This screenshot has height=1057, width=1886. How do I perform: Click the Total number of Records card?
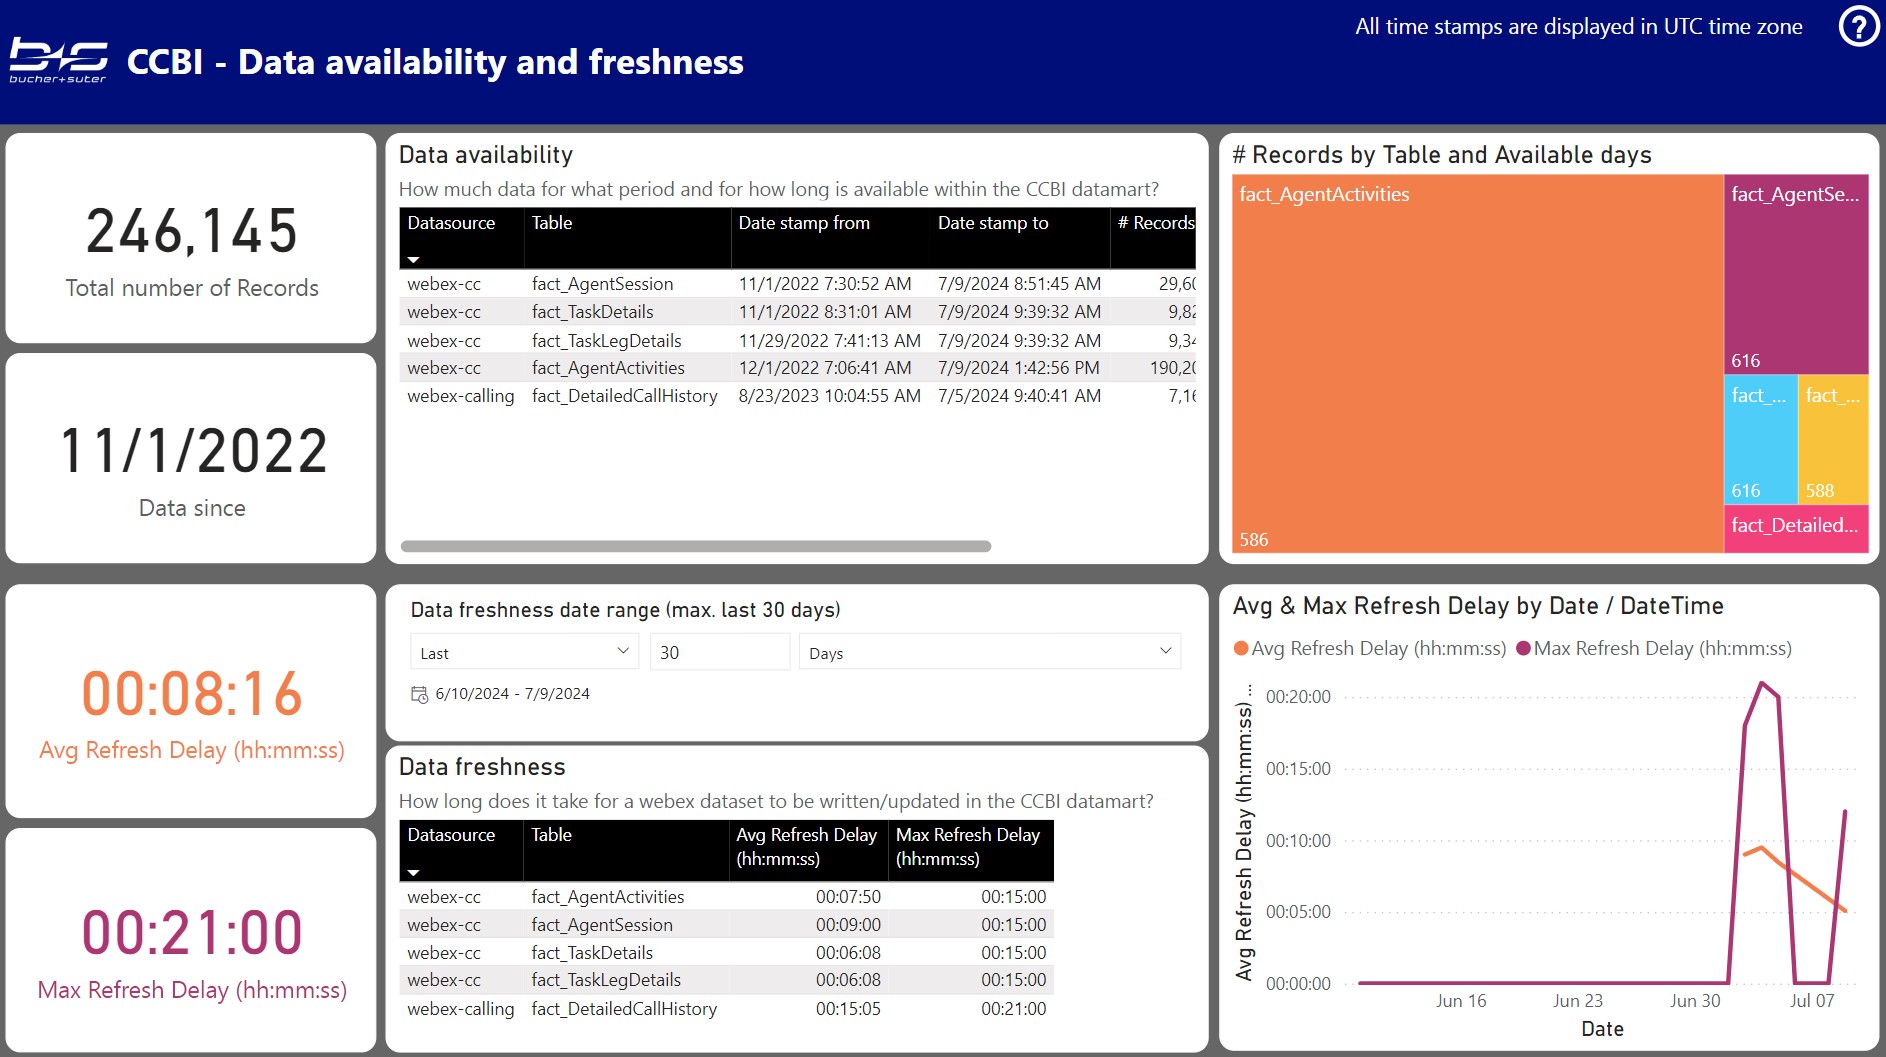(x=191, y=238)
